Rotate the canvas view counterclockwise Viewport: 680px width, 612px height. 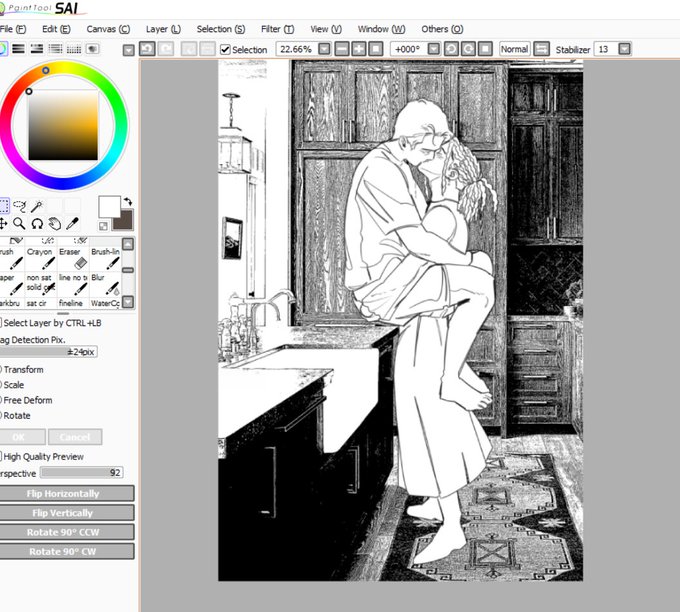tap(451, 49)
